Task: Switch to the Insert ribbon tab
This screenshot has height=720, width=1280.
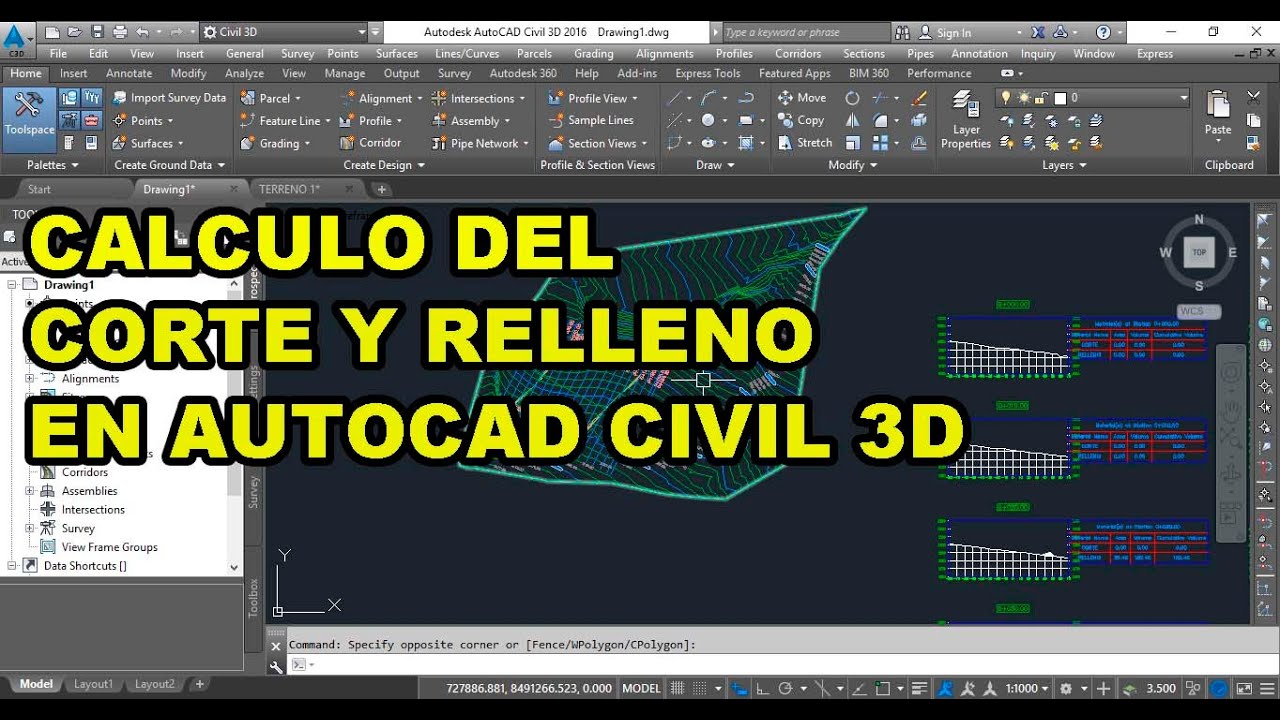Action: click(73, 73)
